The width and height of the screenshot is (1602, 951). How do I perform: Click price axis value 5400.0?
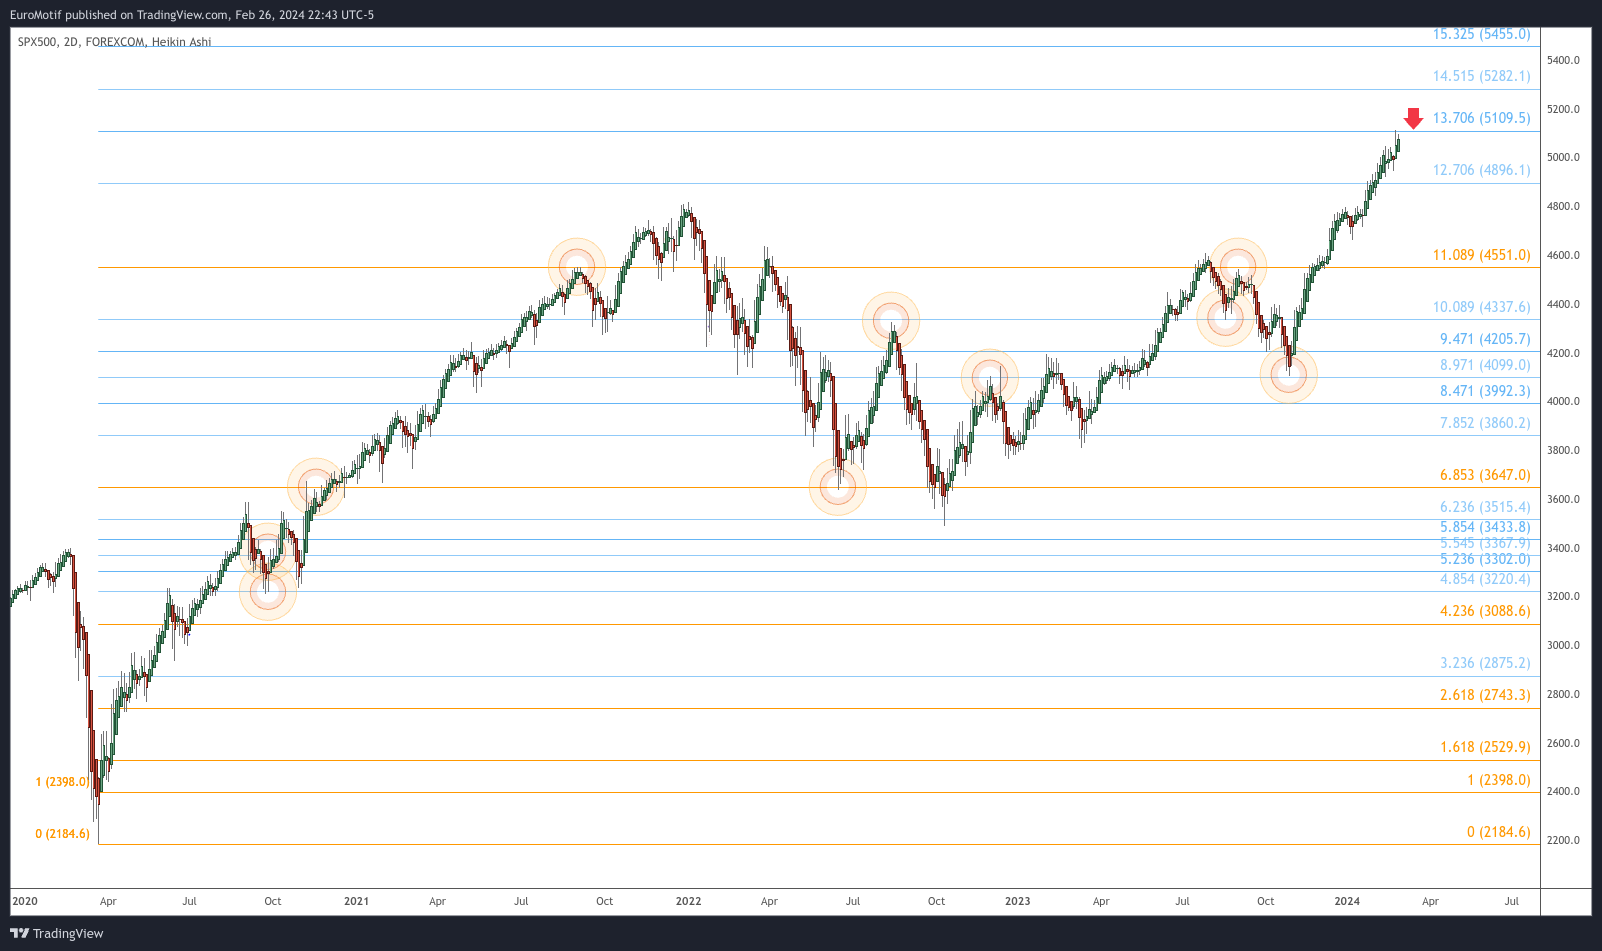[x=1563, y=60]
